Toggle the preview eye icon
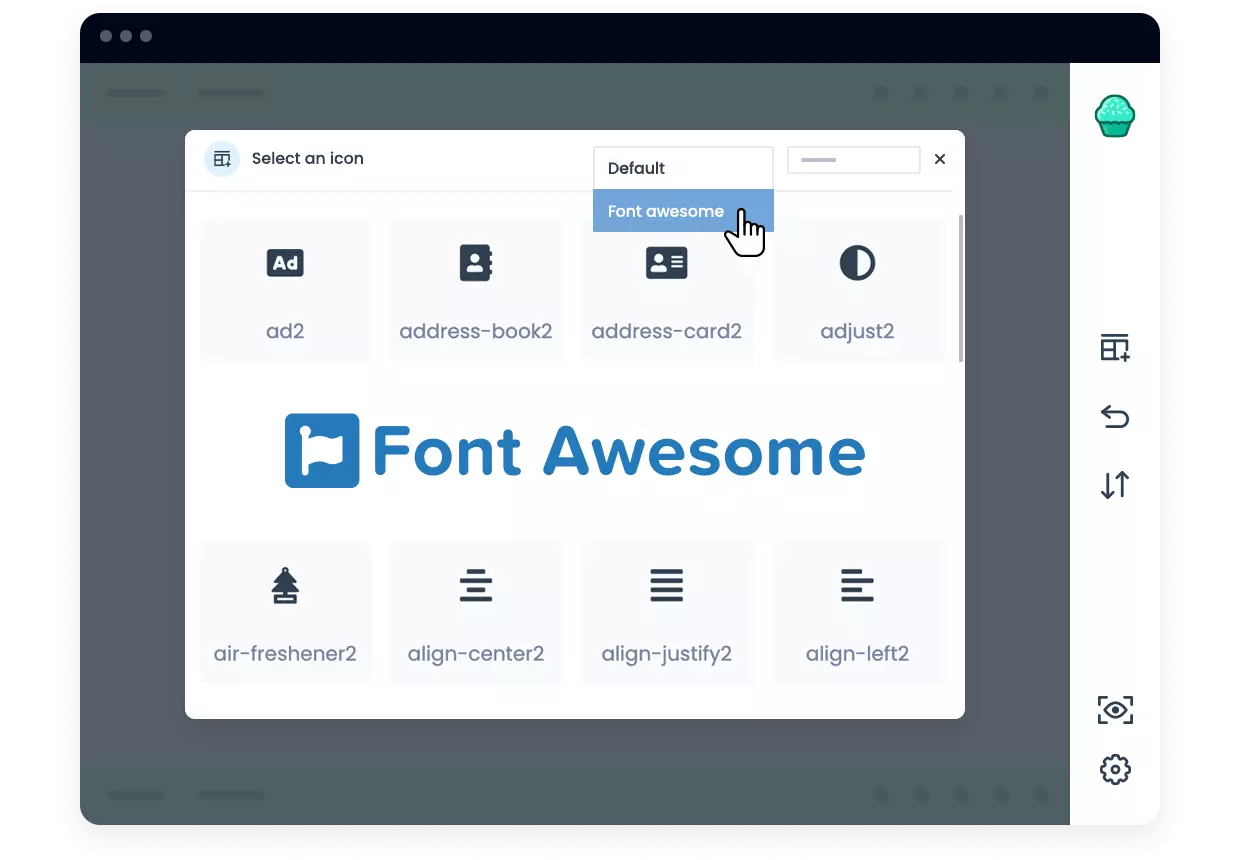 (x=1114, y=710)
